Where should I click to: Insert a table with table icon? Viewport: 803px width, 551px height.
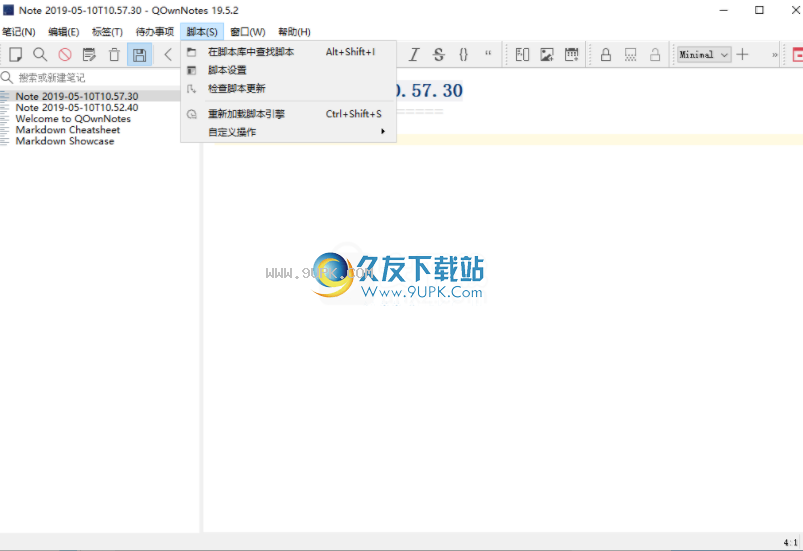click(x=572, y=54)
